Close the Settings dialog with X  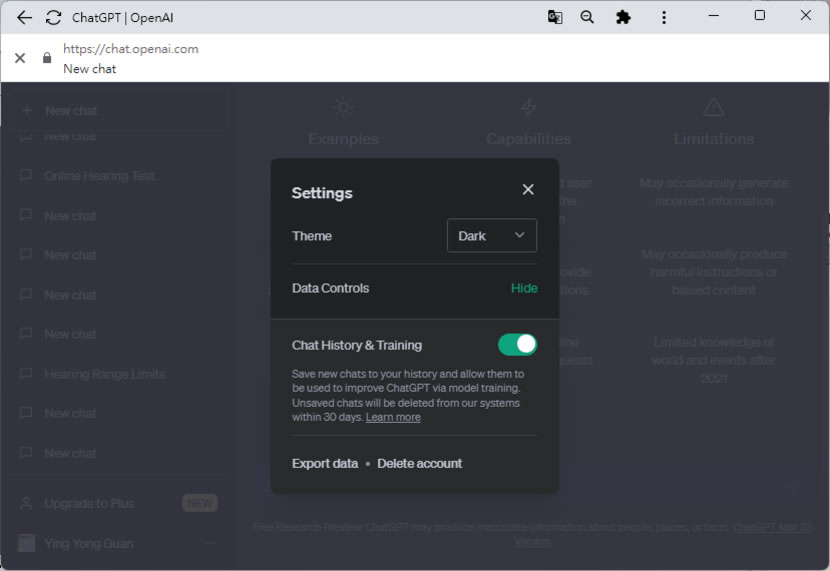[528, 190]
